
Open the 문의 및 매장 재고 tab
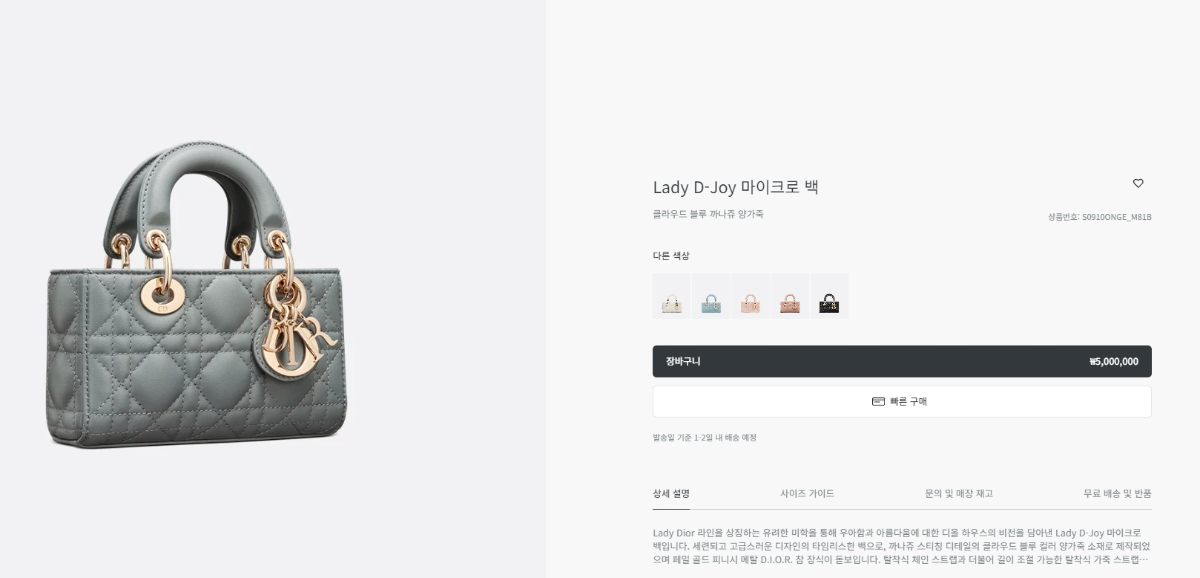(959, 493)
